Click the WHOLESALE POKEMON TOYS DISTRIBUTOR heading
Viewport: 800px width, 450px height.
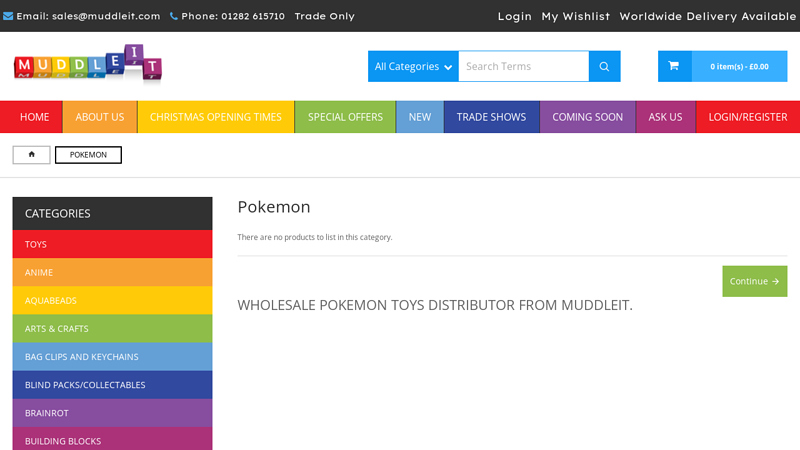435,305
